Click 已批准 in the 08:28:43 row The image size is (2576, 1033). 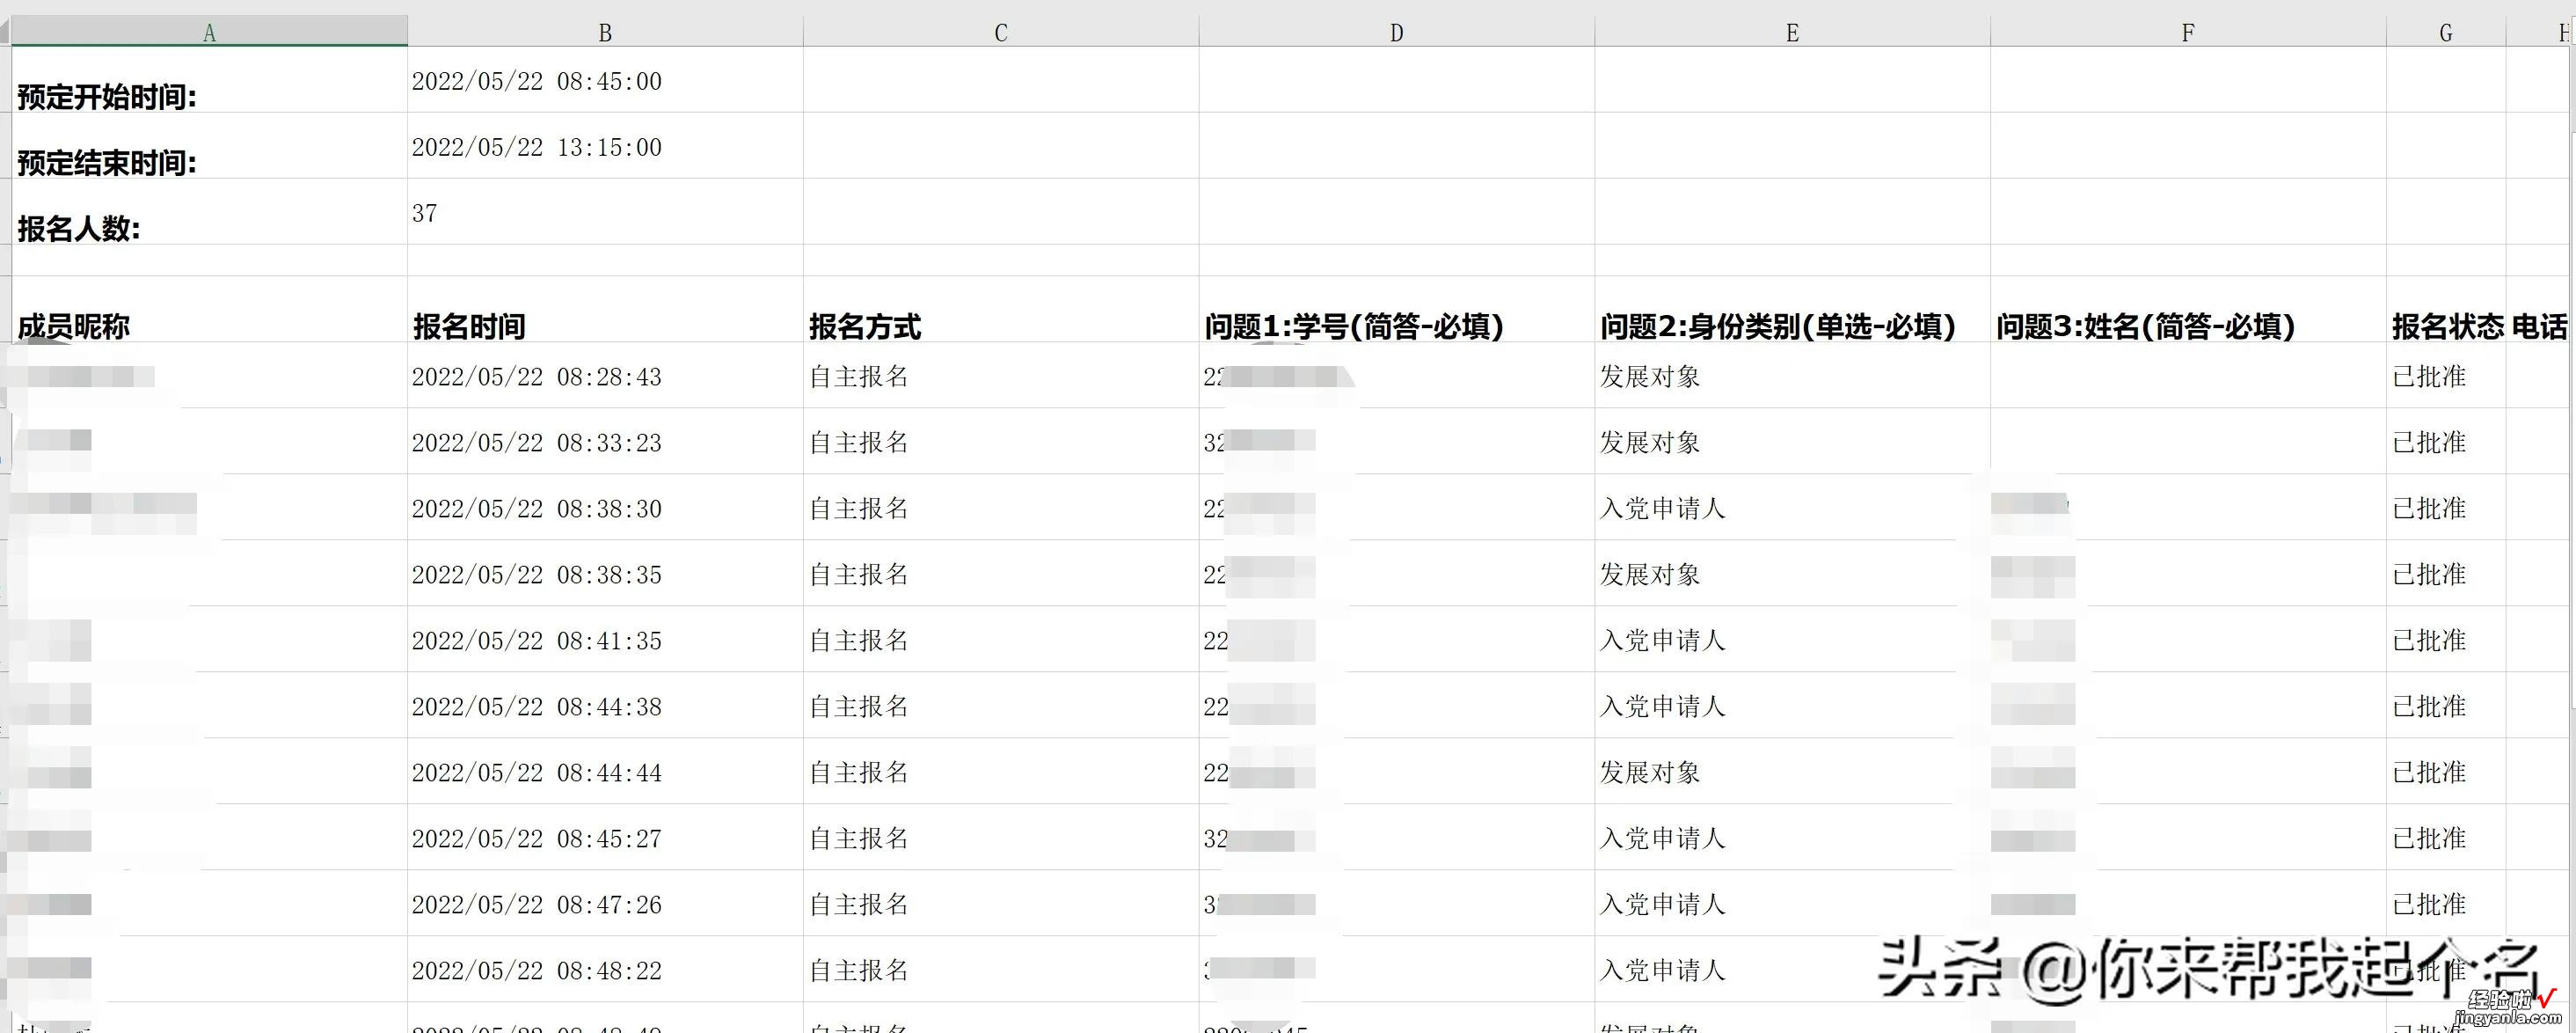[x=2430, y=377]
